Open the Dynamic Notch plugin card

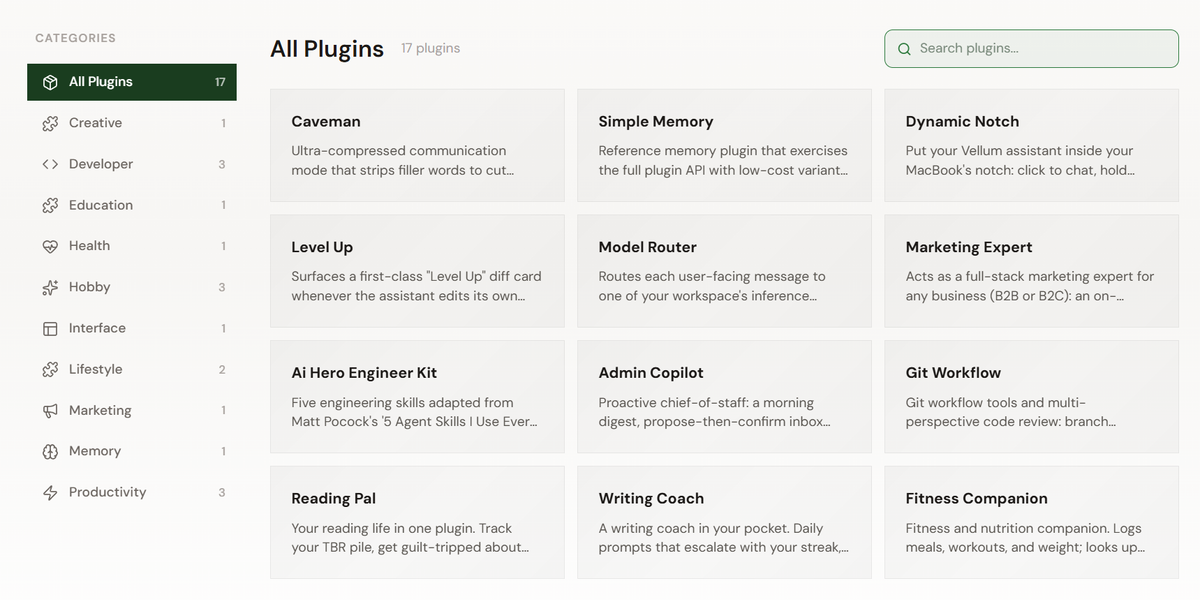1031,145
